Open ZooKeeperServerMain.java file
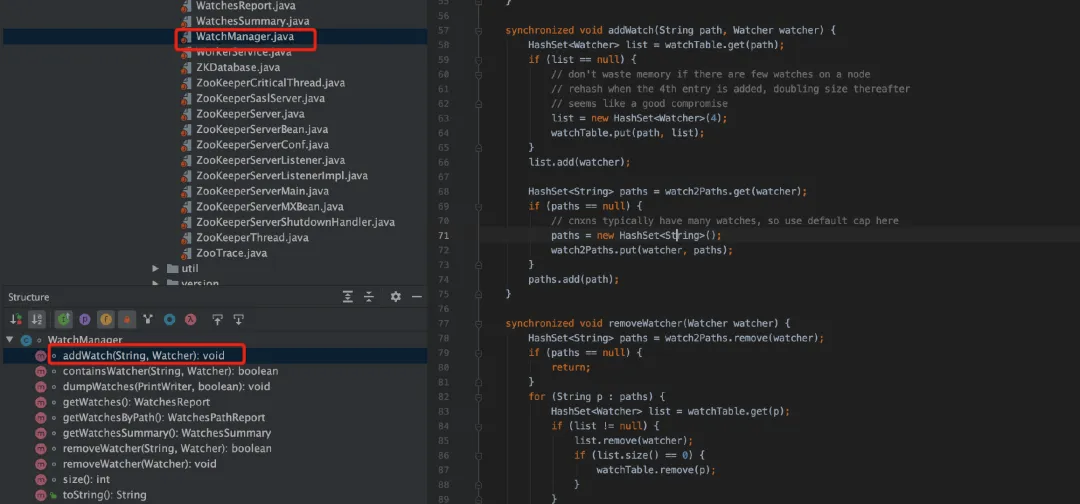 click(262, 191)
